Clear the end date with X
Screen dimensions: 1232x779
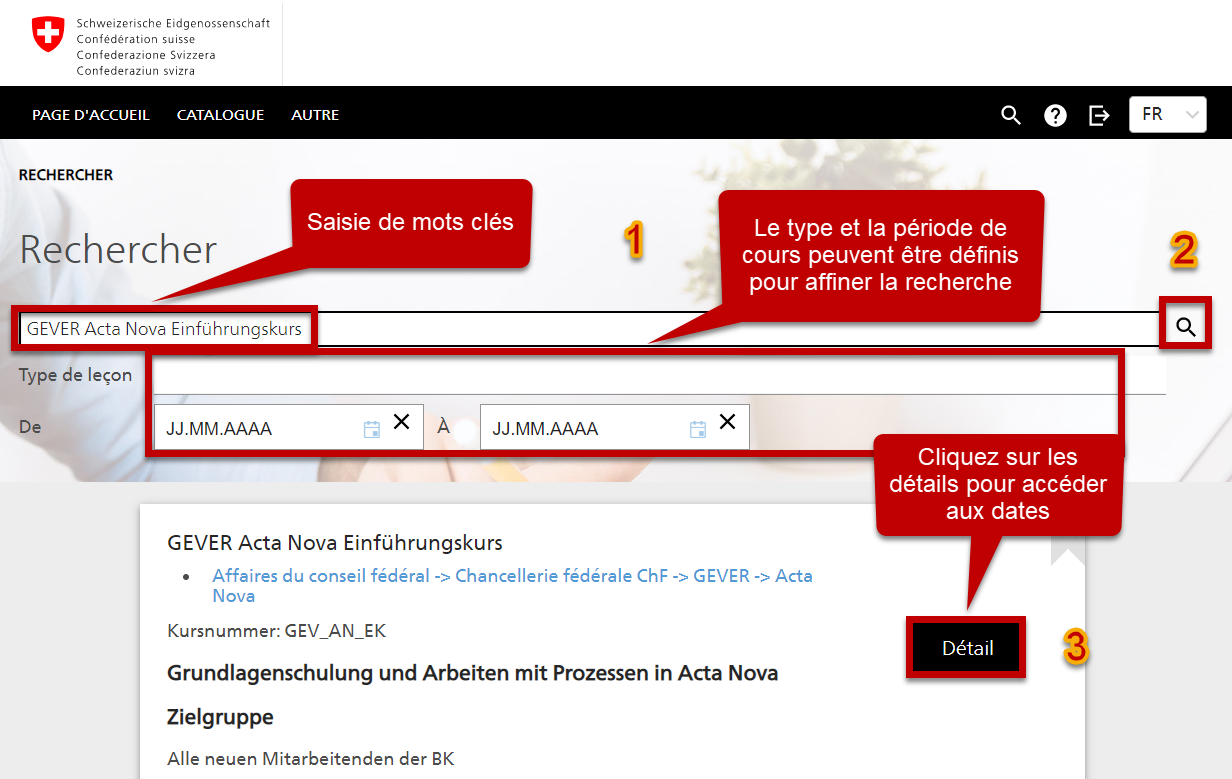click(x=728, y=422)
